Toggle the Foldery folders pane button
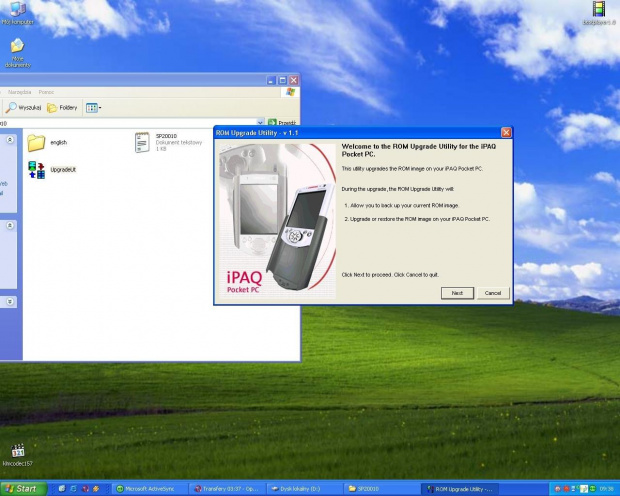This screenshot has height=496, width=620. pos(62,107)
